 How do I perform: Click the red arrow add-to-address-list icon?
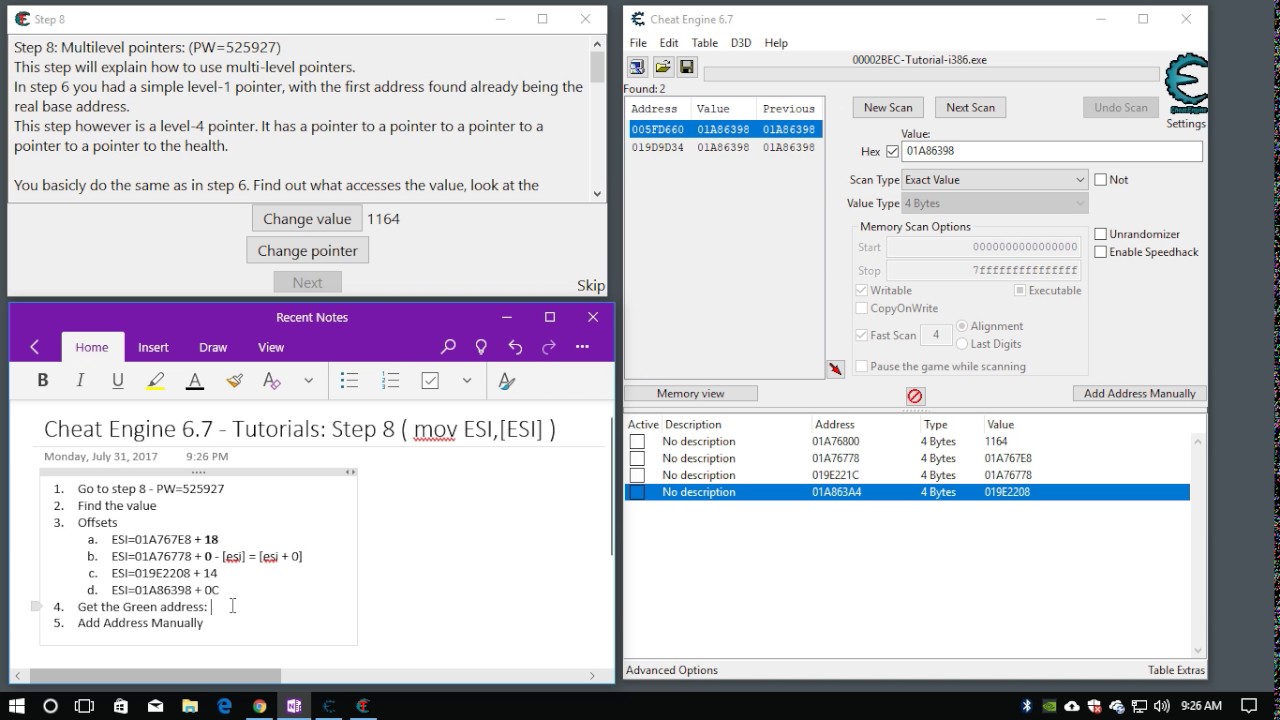pyautogui.click(x=836, y=369)
